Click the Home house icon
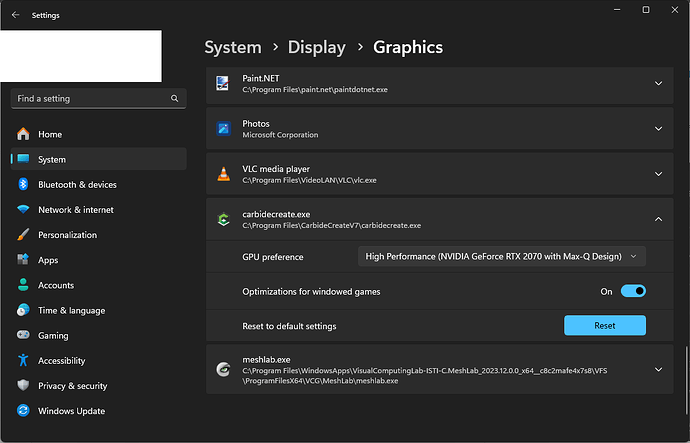Image resolution: width=690 pixels, height=443 pixels. tap(23, 134)
